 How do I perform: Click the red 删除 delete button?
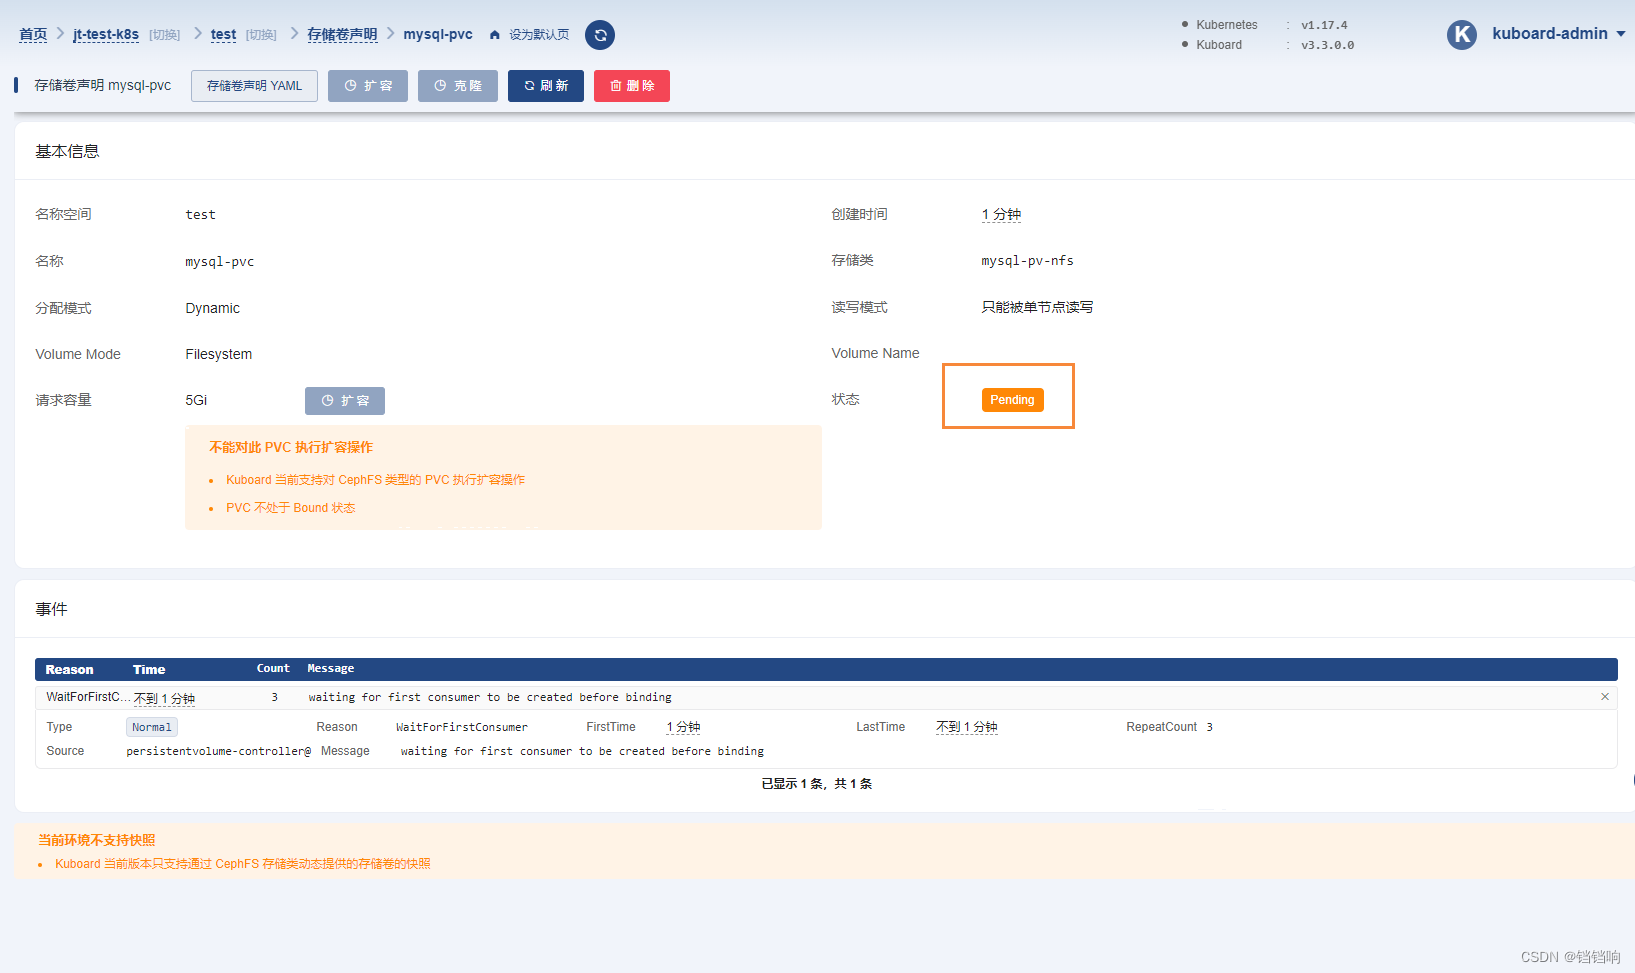coord(632,86)
